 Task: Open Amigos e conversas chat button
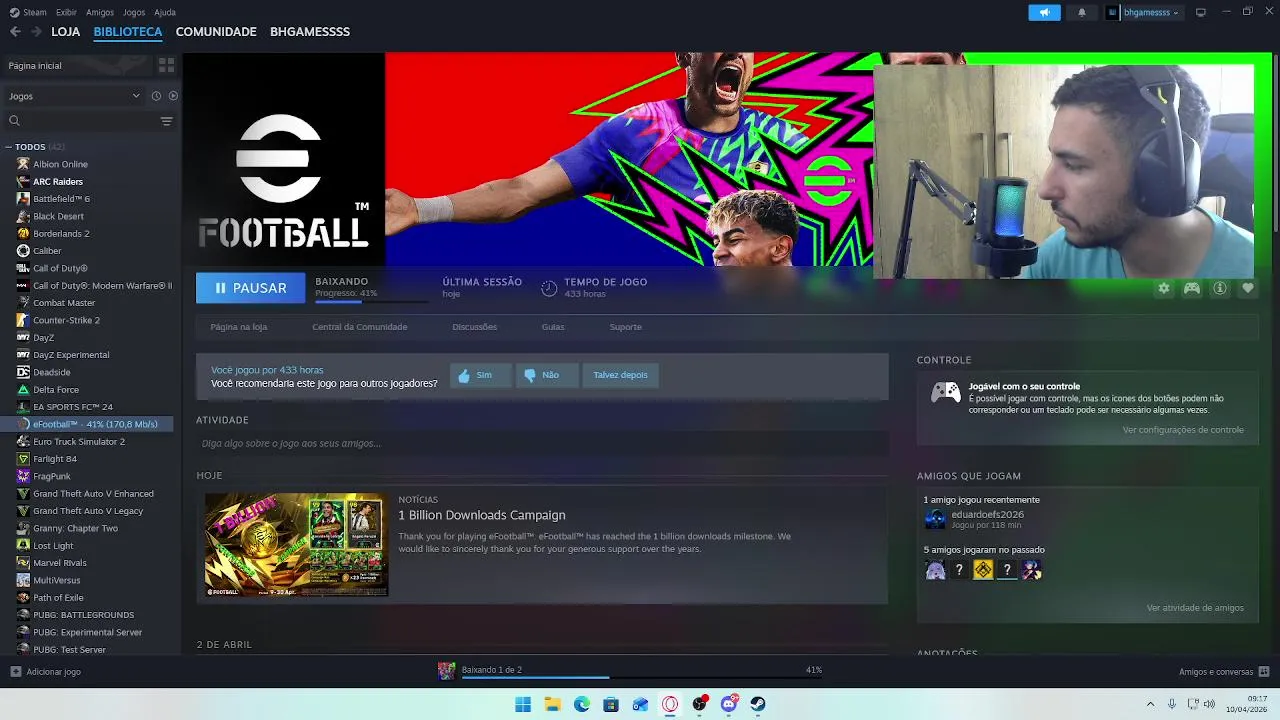(x=1224, y=672)
